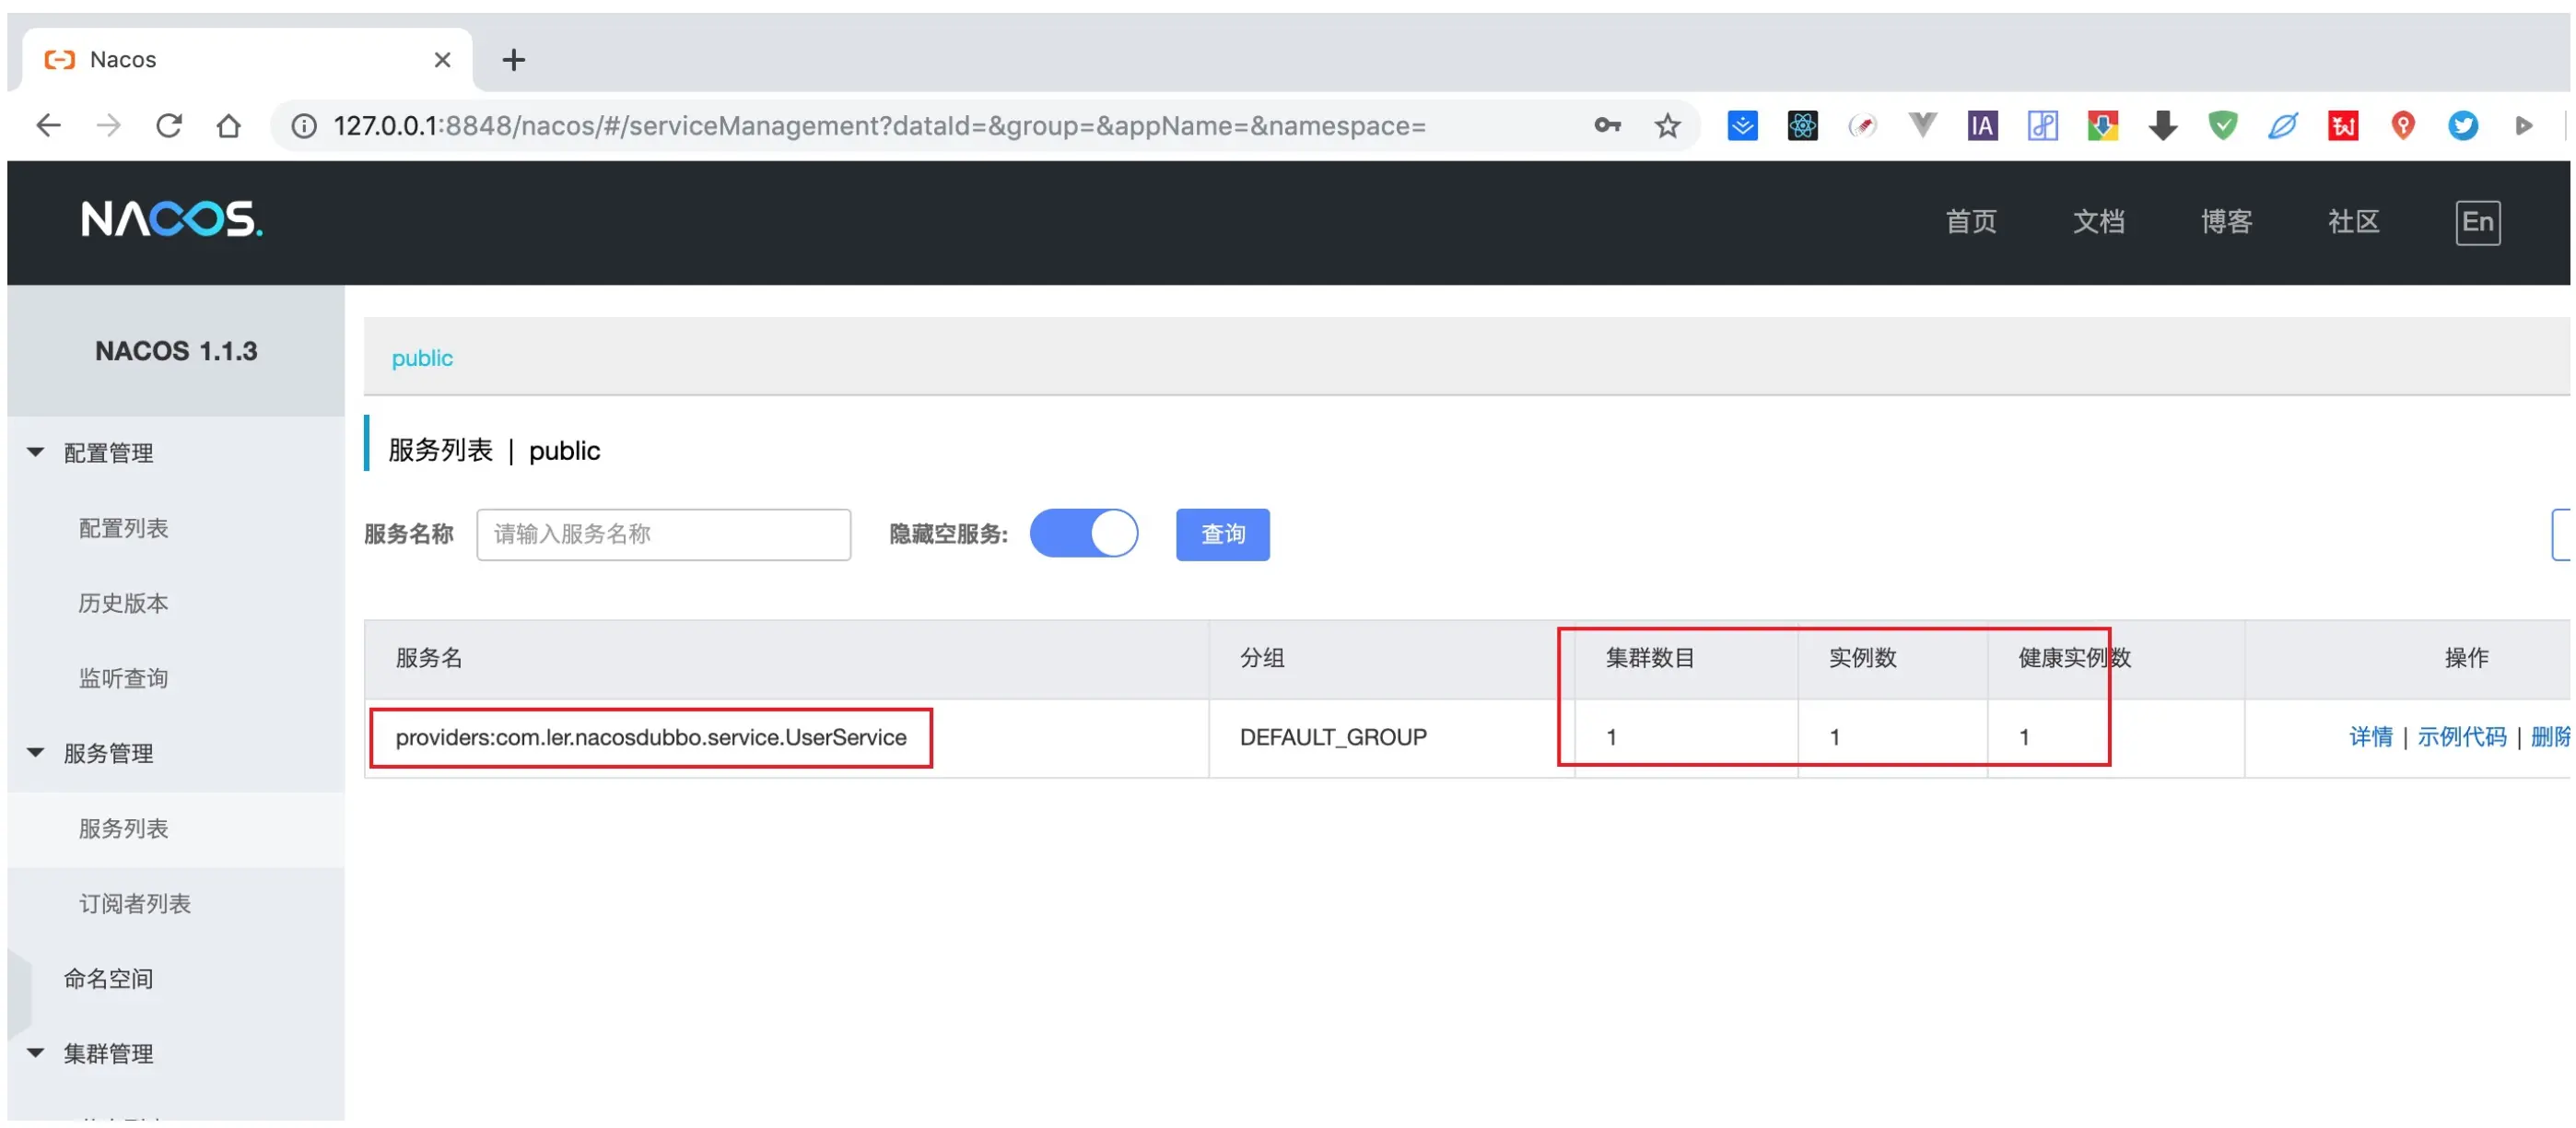2576x1128 pixels.
Task: Open 详情 link for UserService
Action: click(2369, 737)
